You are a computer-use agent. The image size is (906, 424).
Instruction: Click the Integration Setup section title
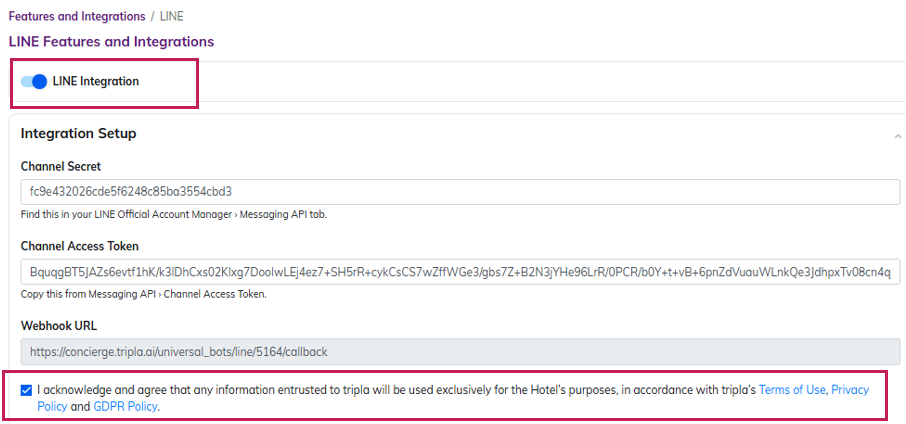point(78,134)
